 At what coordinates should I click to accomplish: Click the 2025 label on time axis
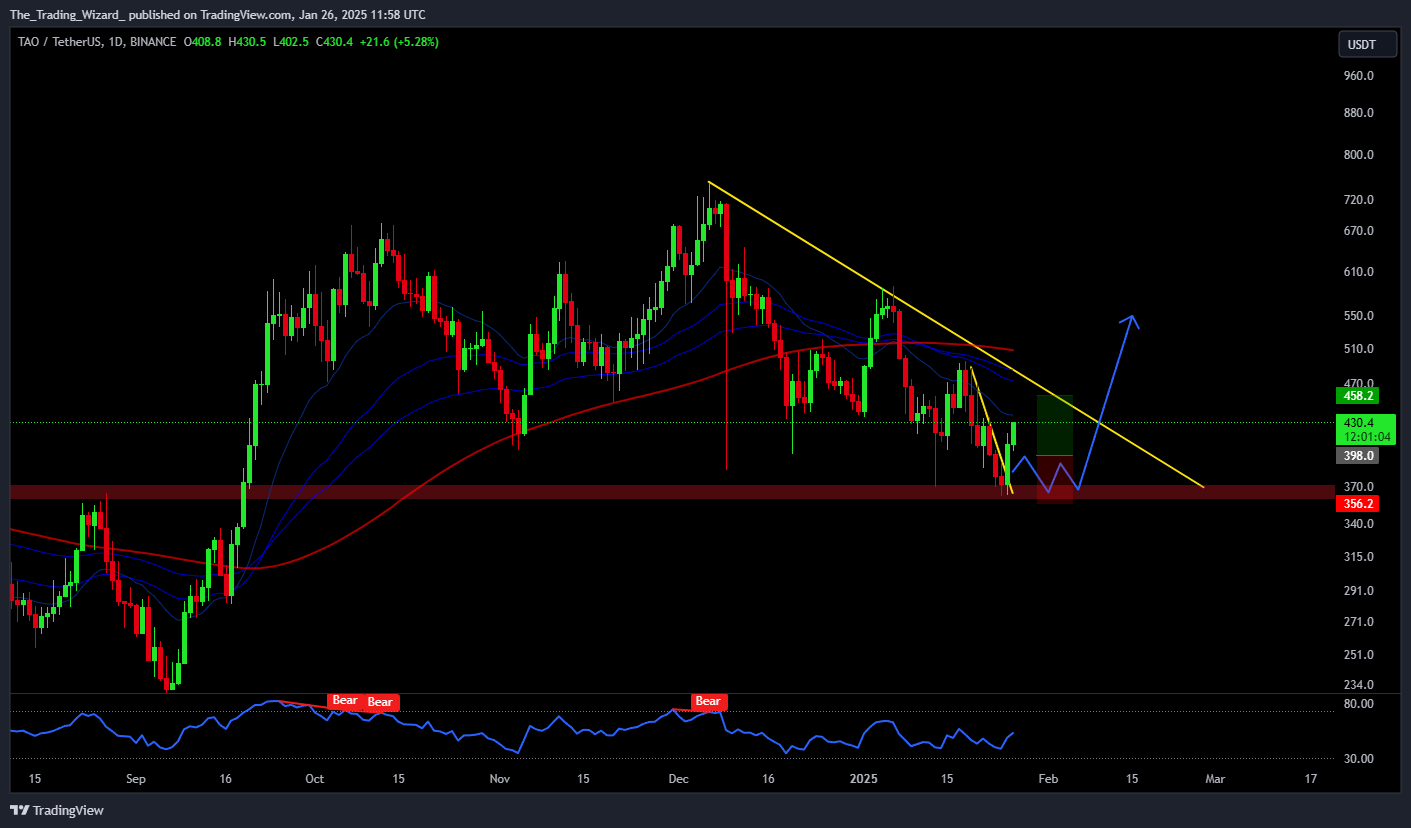coord(863,778)
